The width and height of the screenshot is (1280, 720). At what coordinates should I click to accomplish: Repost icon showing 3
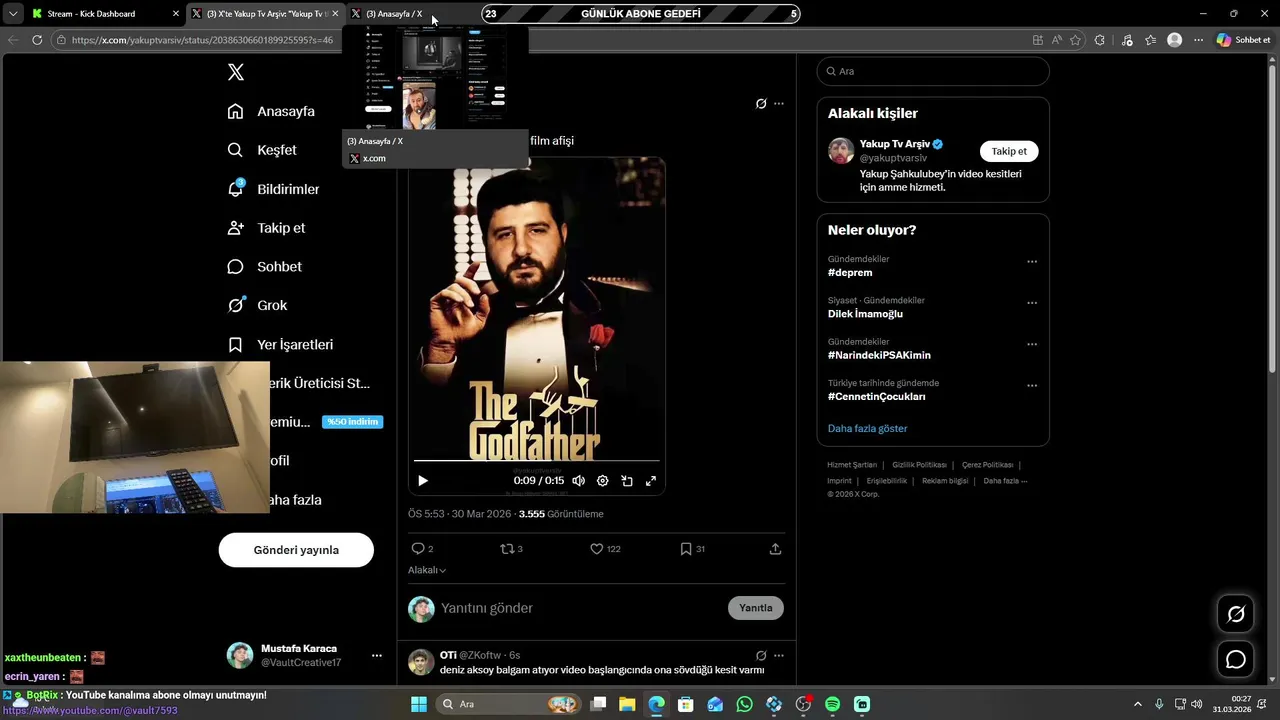(x=511, y=549)
